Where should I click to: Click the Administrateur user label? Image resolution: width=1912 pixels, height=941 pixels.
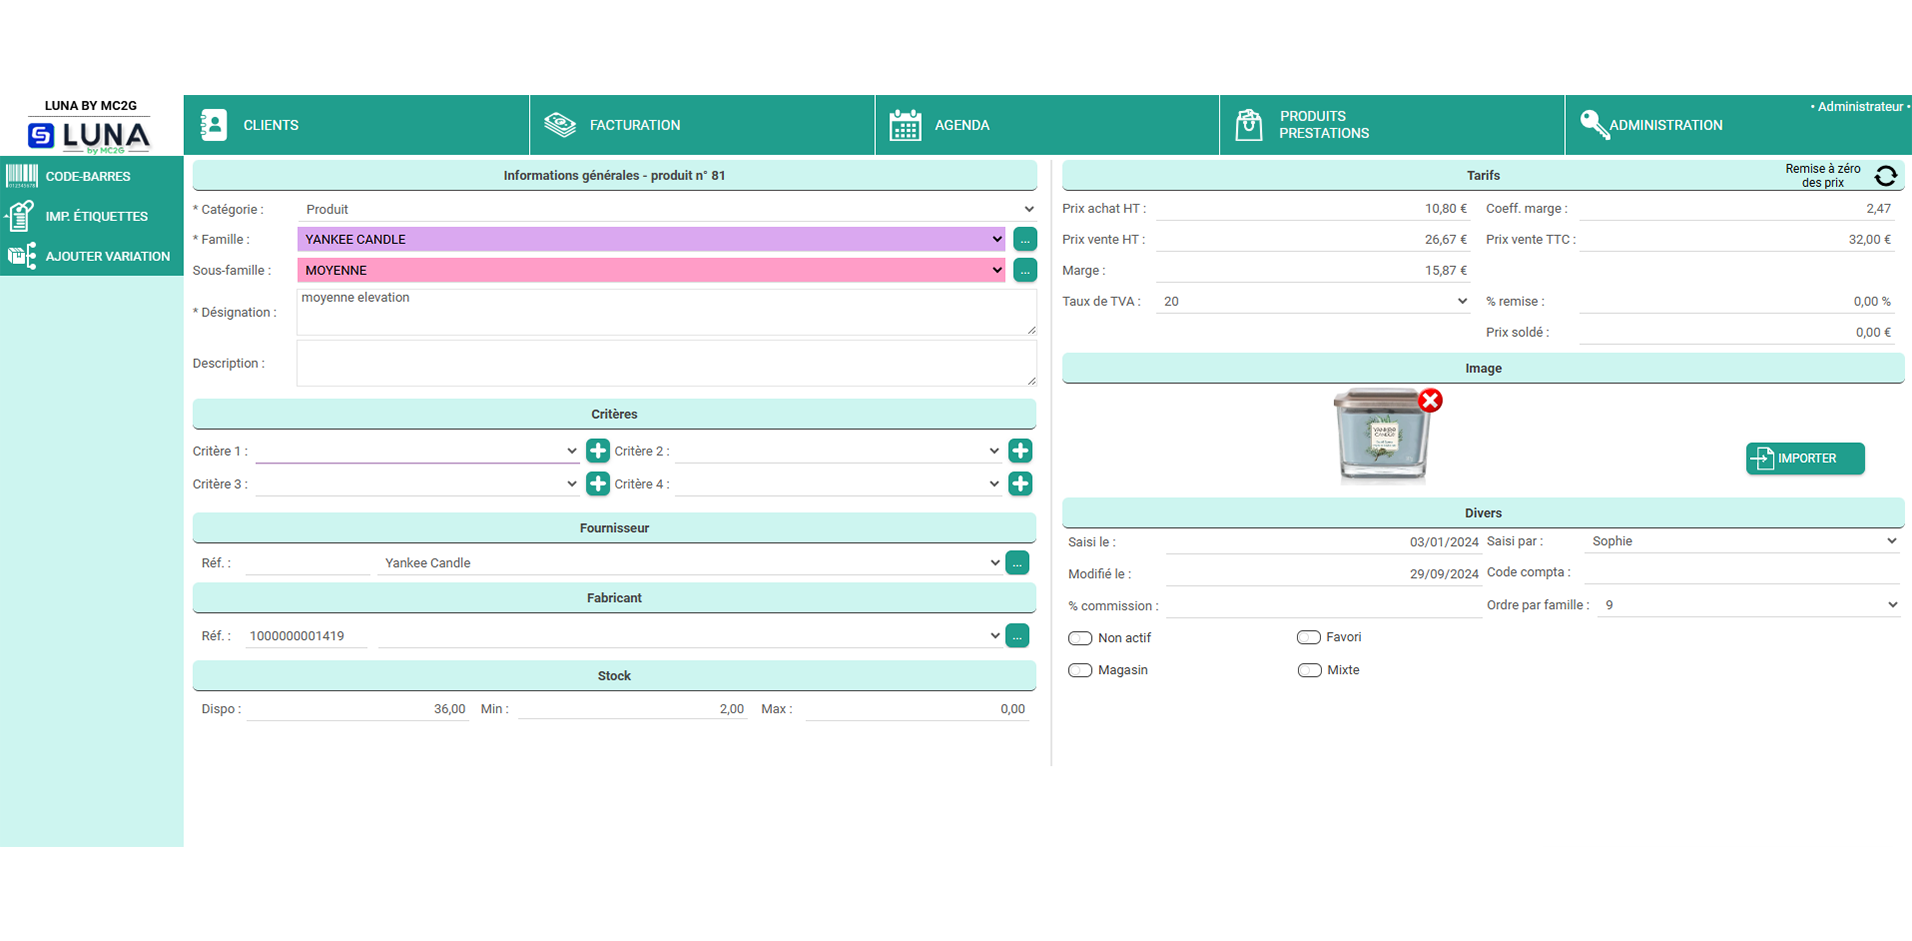(1860, 106)
